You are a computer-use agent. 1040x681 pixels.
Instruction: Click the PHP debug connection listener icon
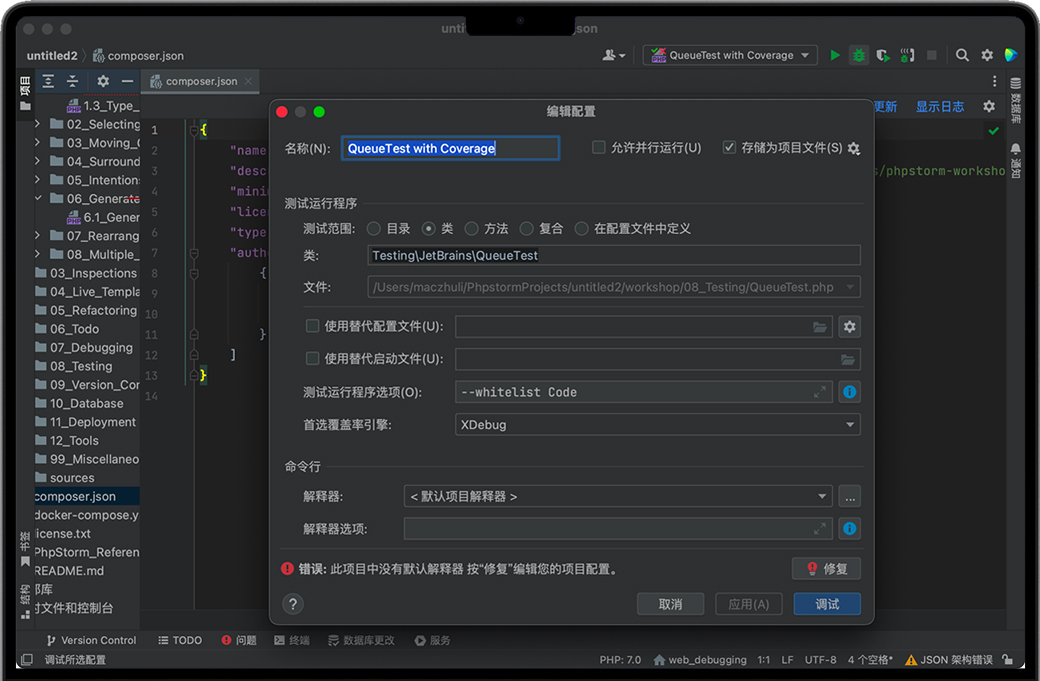click(907, 56)
